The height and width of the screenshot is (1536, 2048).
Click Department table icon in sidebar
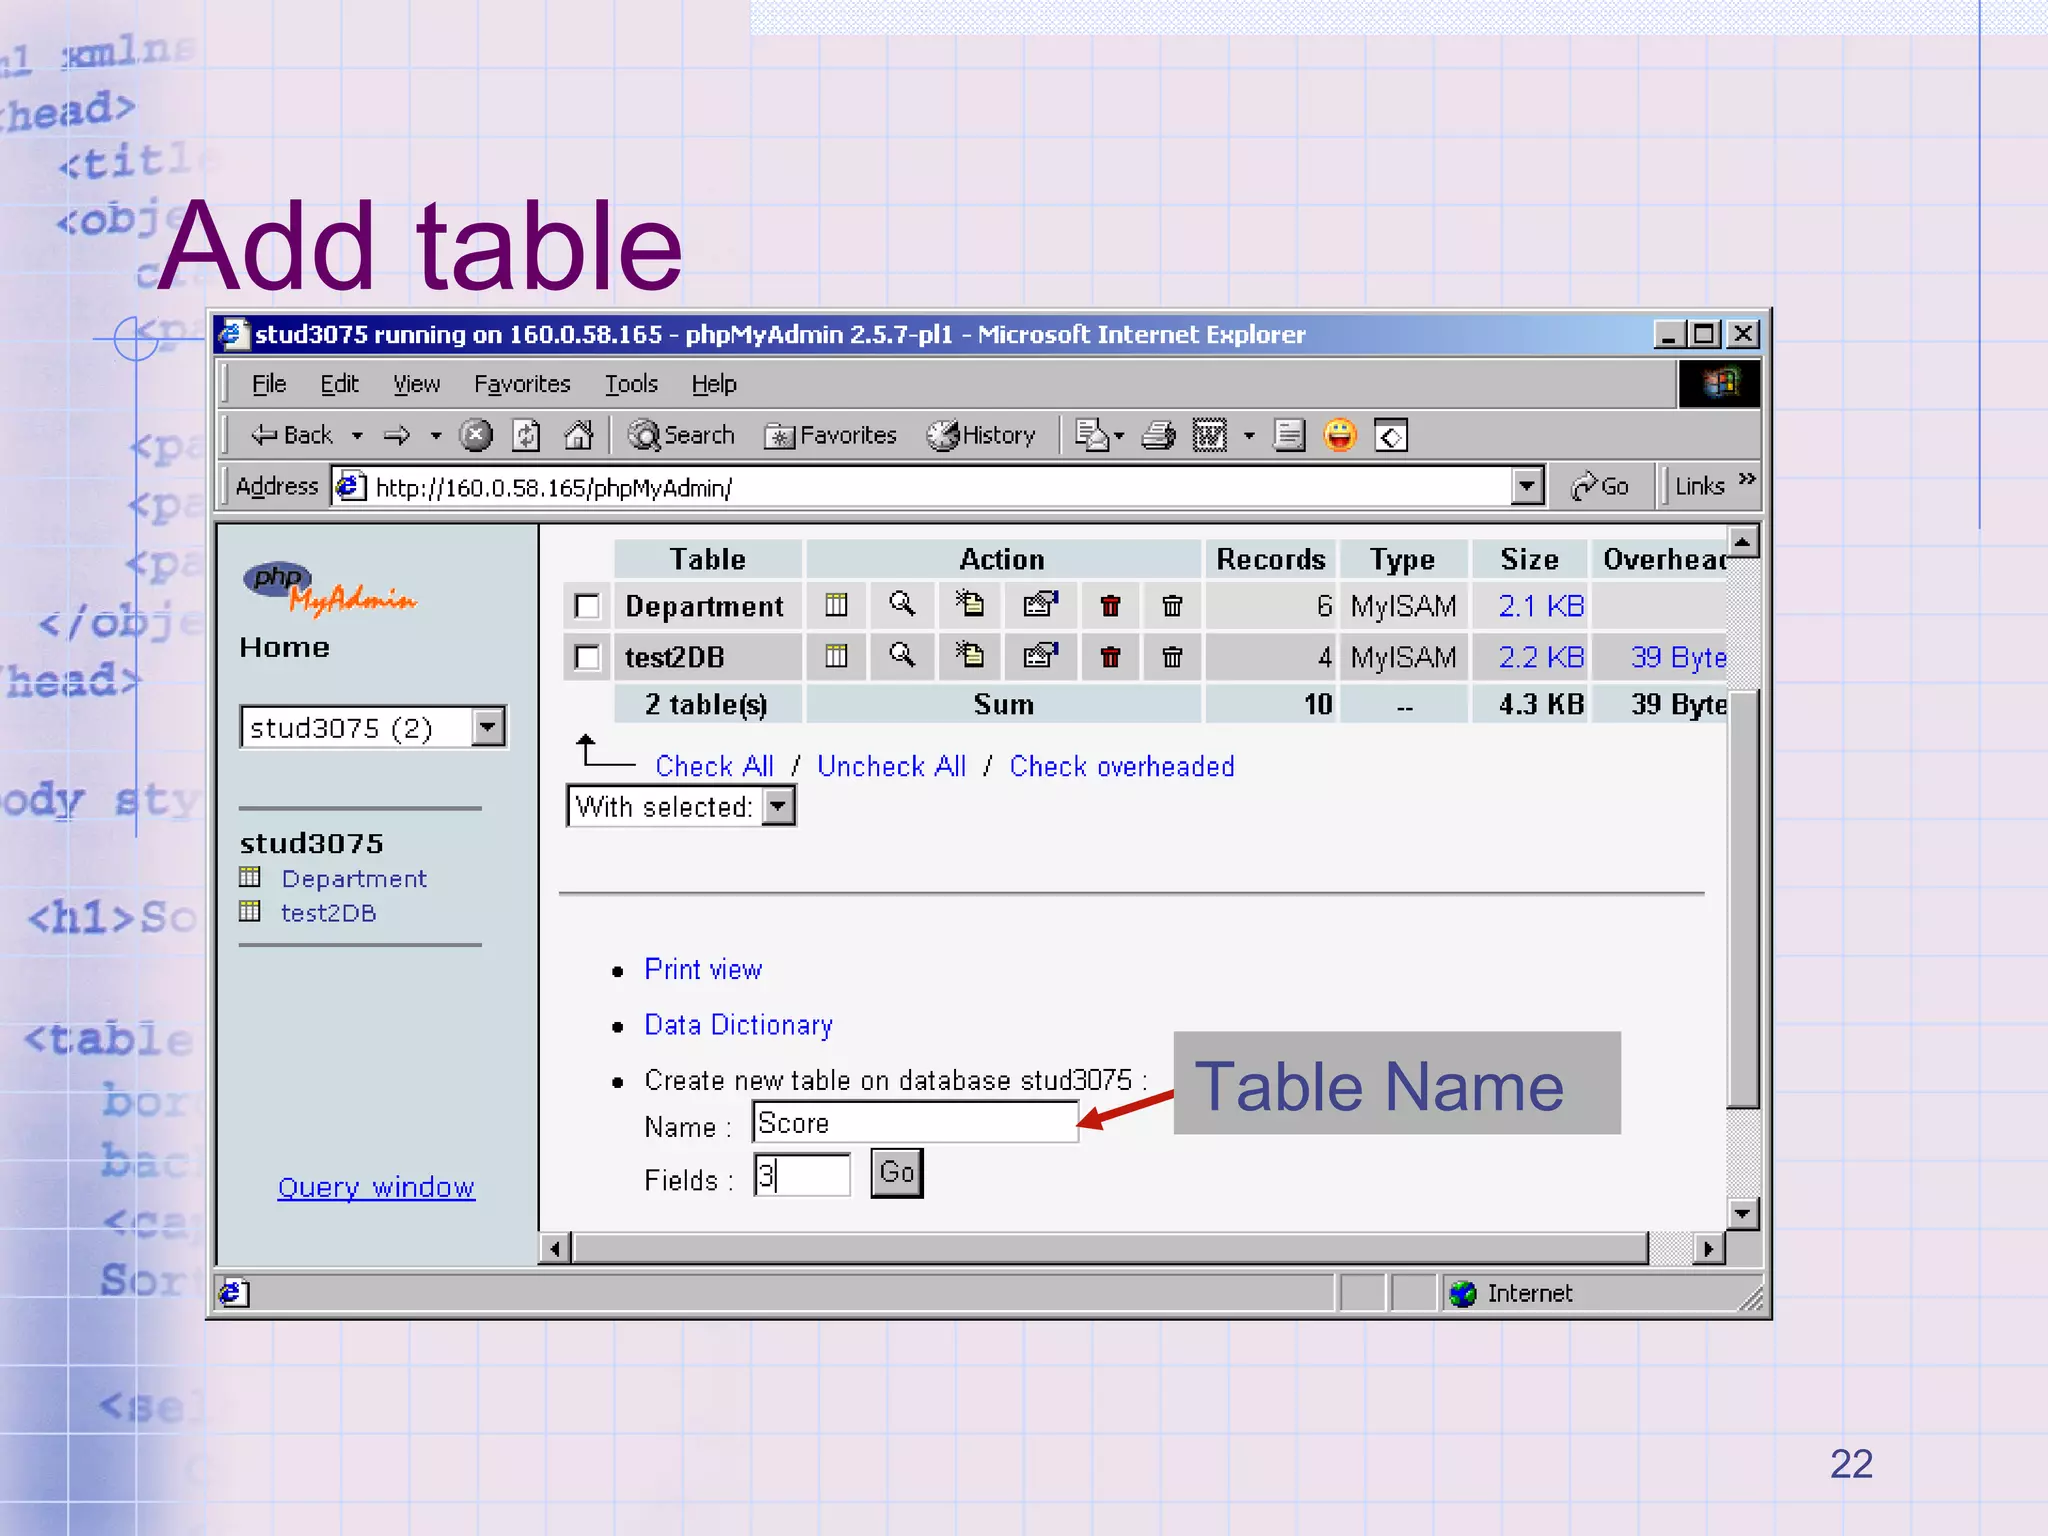tap(250, 878)
